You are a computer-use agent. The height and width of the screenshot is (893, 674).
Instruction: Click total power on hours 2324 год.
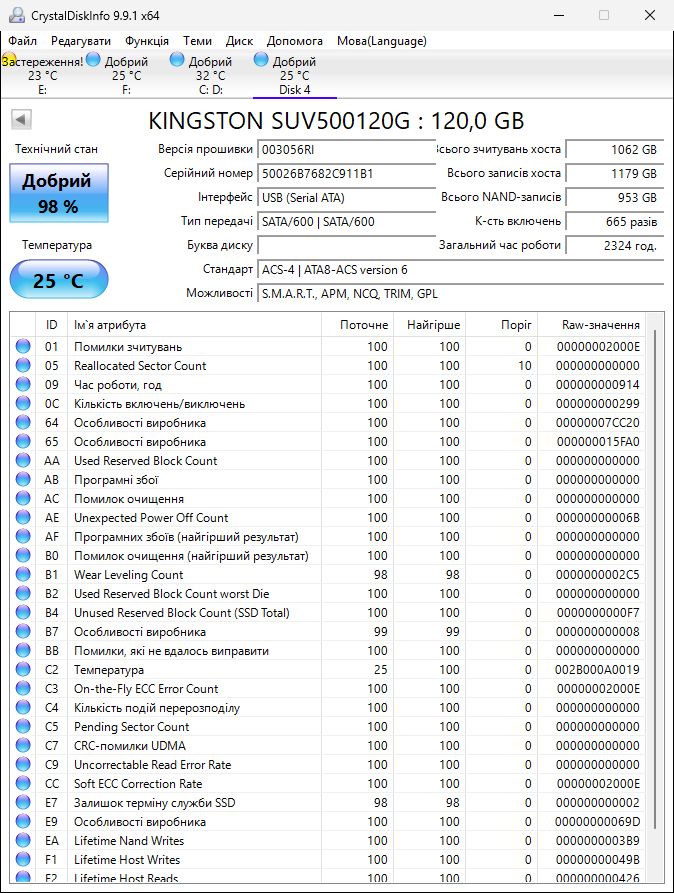click(615, 246)
